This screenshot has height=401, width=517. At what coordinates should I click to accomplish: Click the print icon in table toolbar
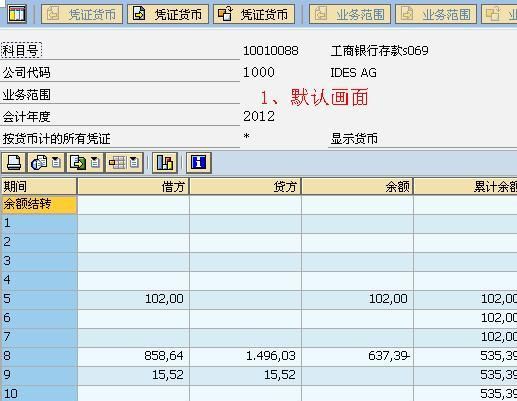tap(14, 163)
